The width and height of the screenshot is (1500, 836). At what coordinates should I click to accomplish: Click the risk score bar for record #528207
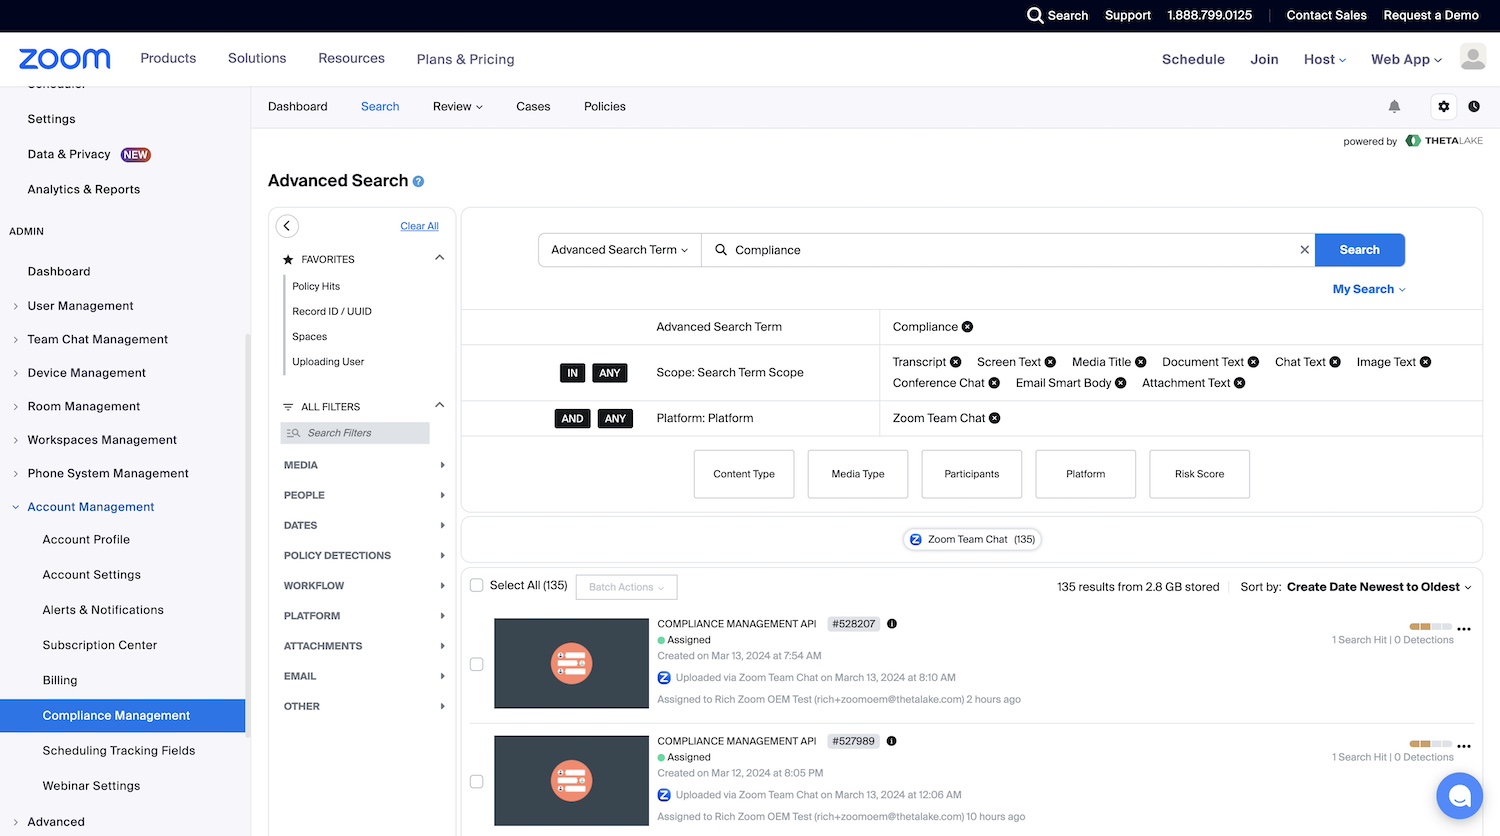[x=1429, y=627]
